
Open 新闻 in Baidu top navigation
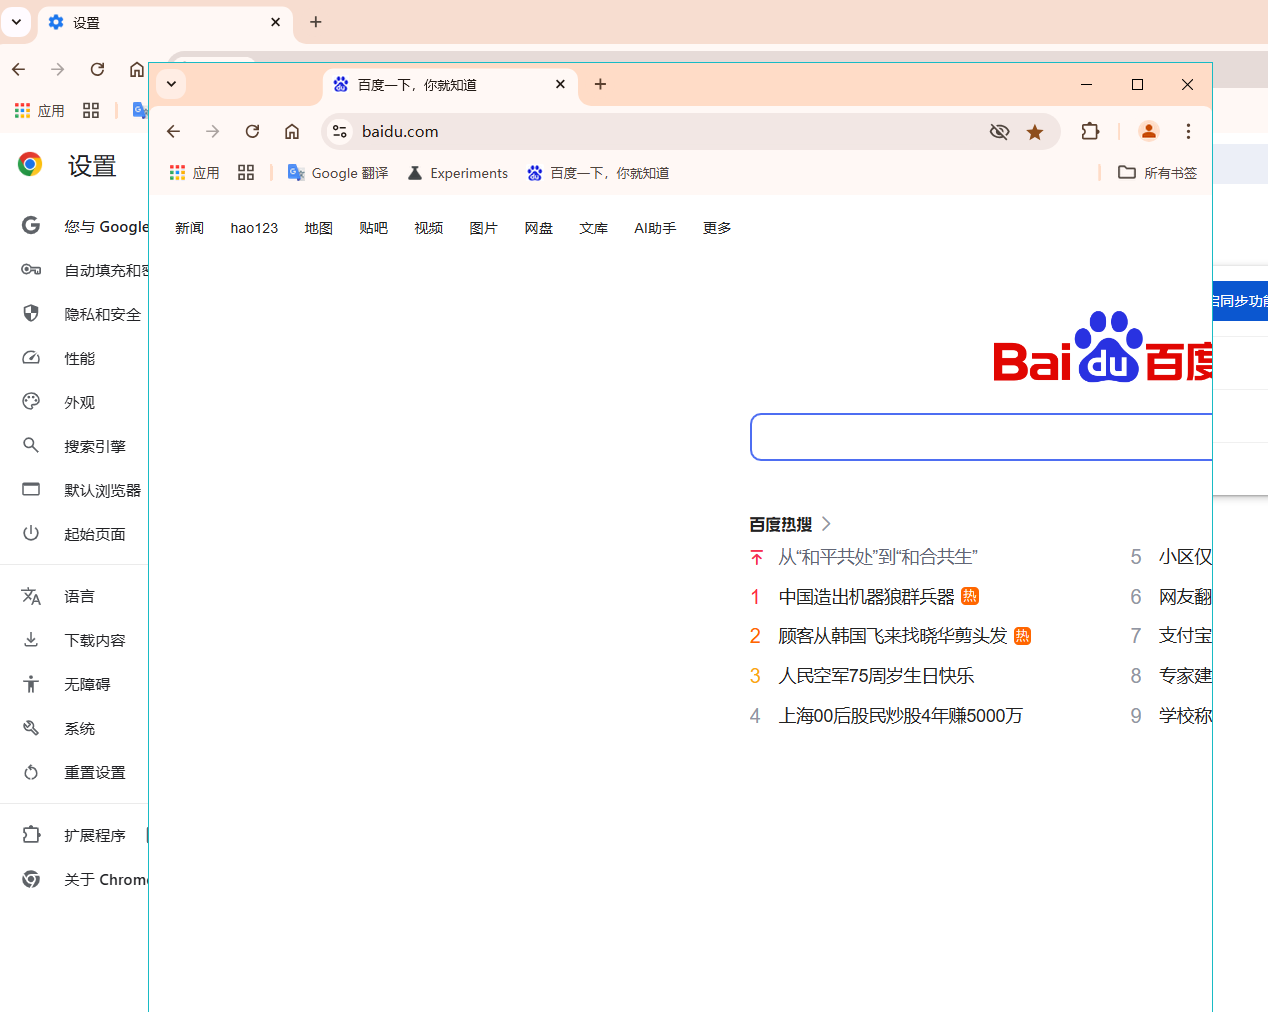point(189,228)
